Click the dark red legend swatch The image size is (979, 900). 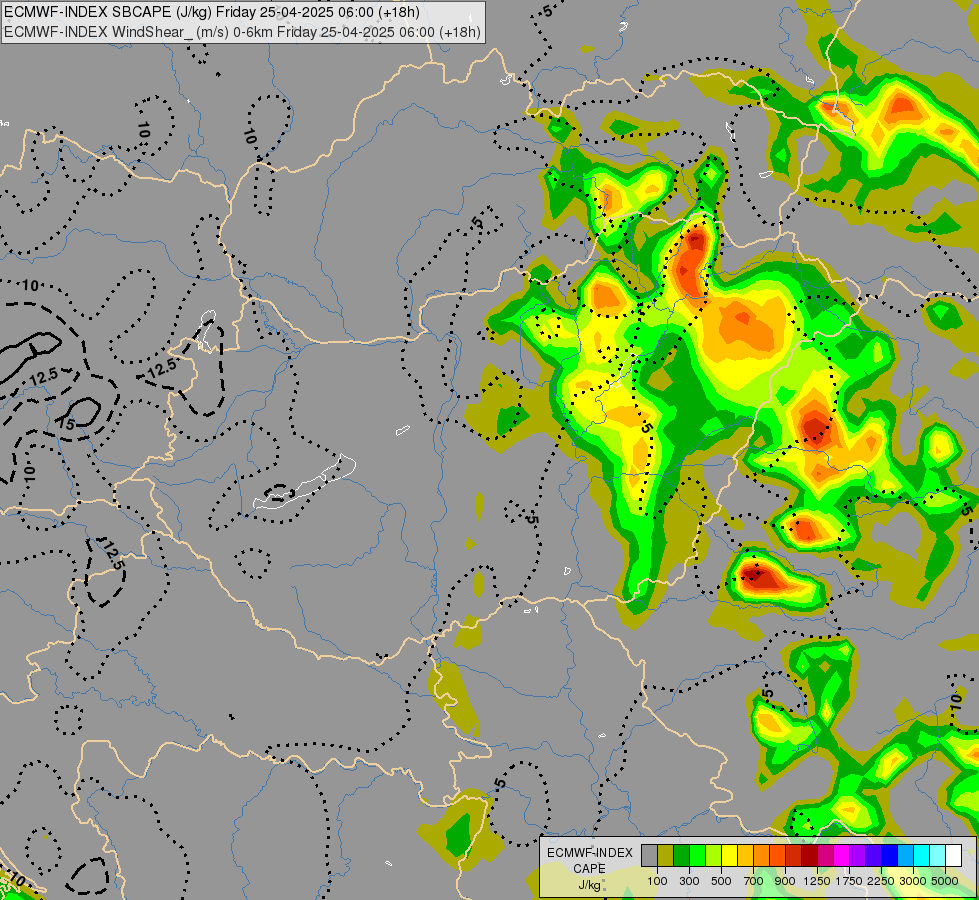point(809,856)
